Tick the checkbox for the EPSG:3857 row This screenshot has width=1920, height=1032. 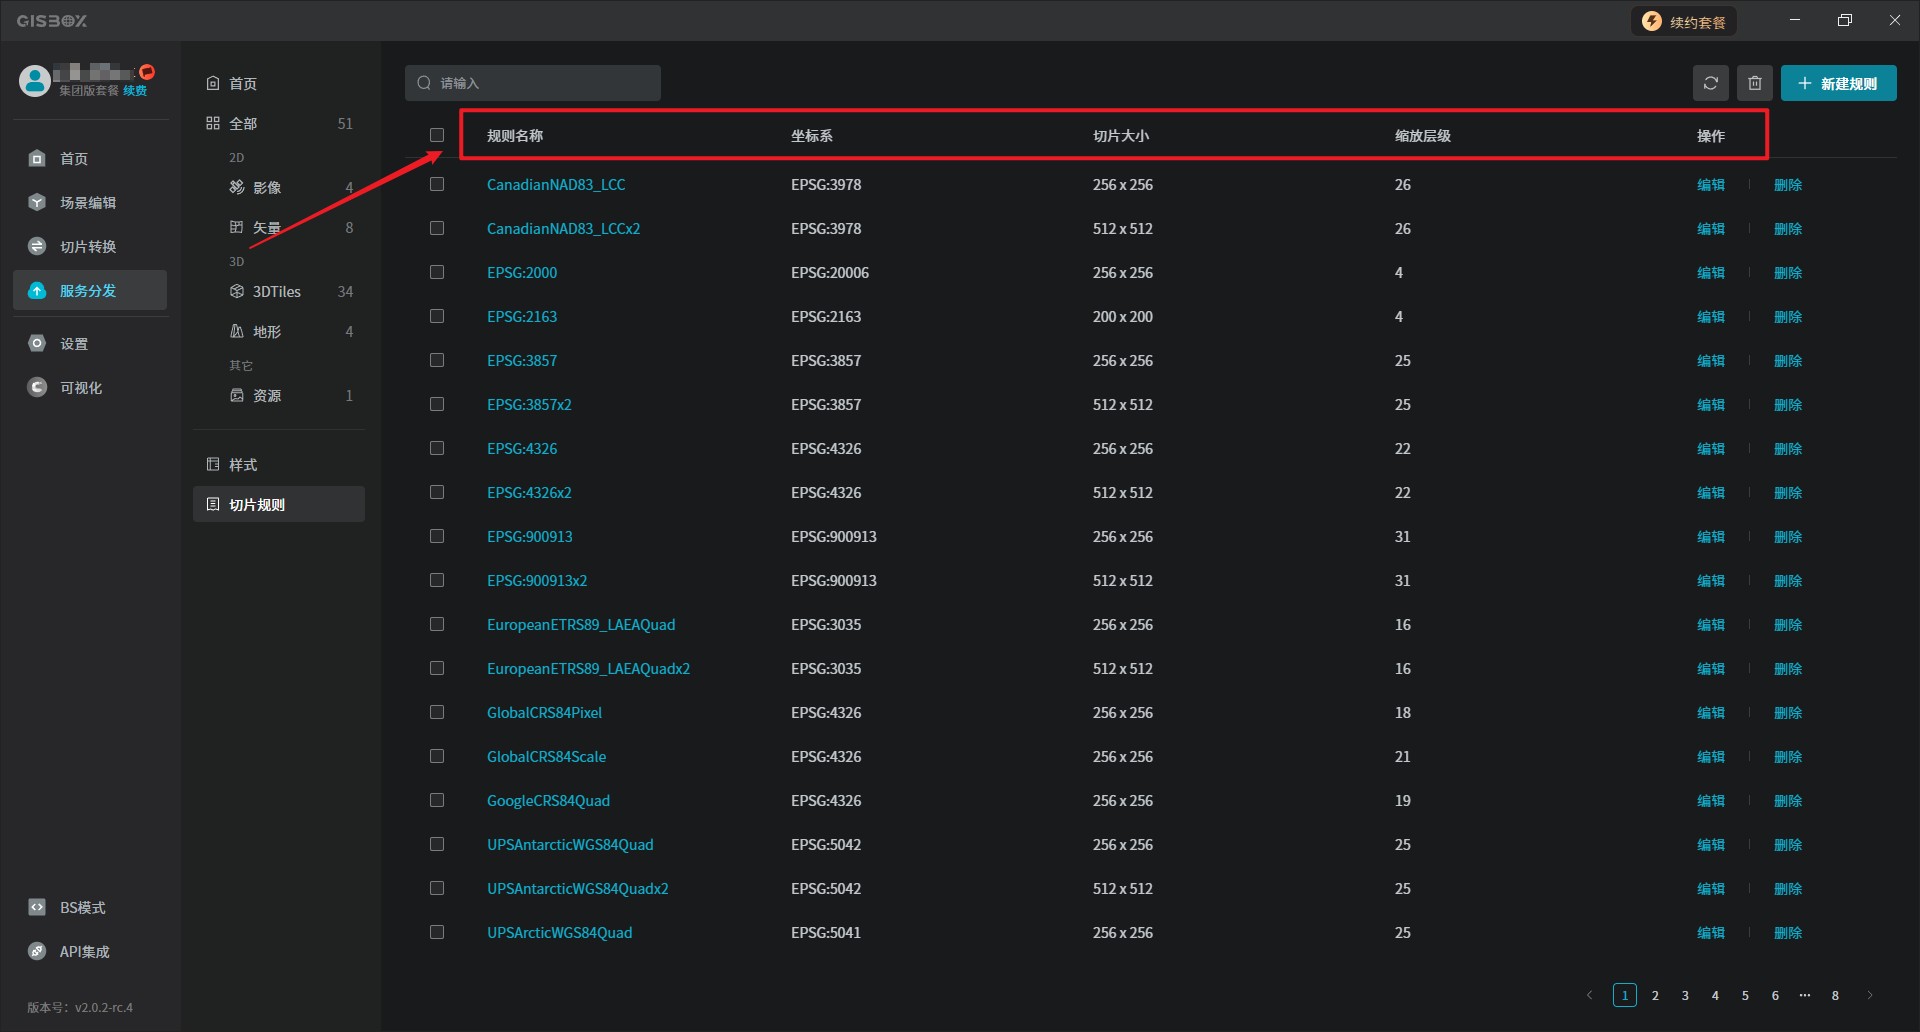tap(437, 361)
